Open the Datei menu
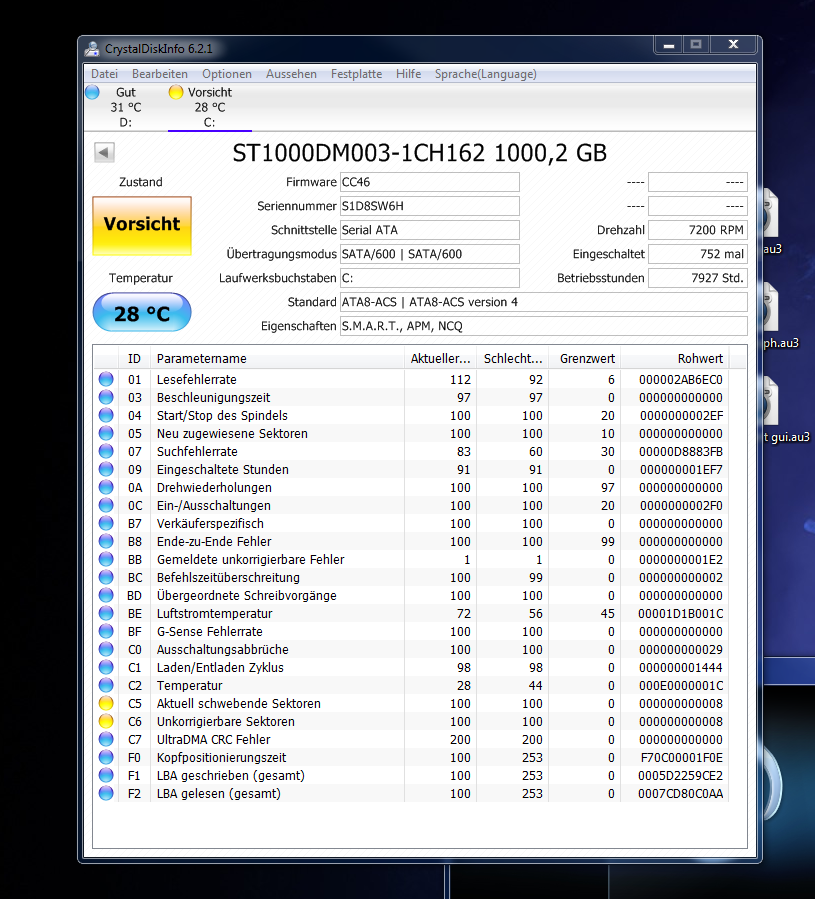815x899 pixels. click(x=104, y=74)
